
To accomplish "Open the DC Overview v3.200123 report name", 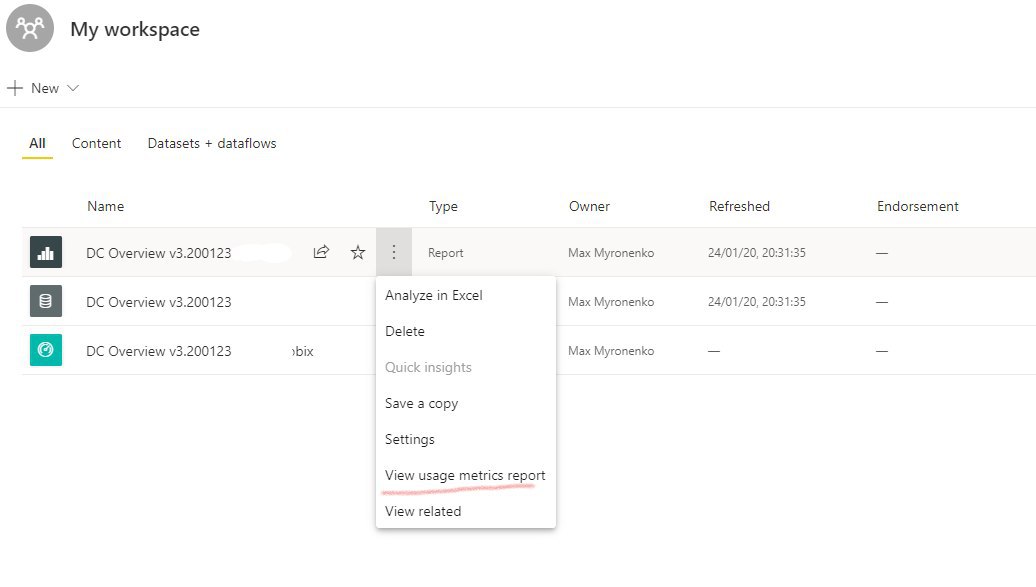I will 159,253.
